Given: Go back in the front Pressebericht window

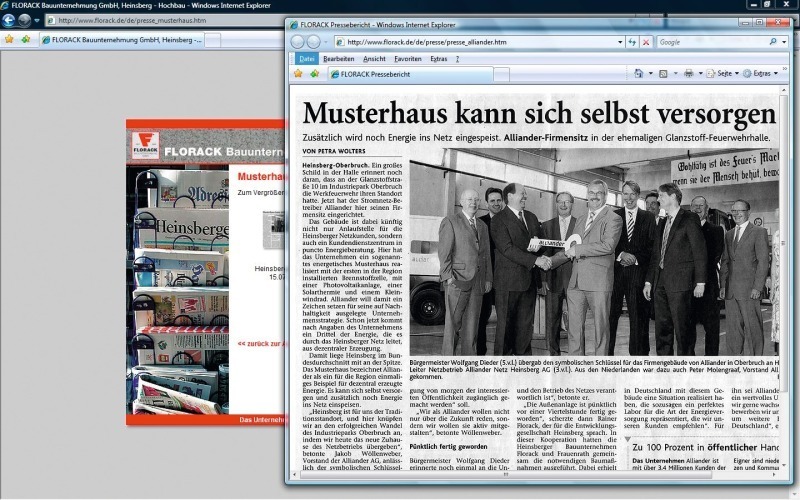Looking at the screenshot, I should click(297, 42).
